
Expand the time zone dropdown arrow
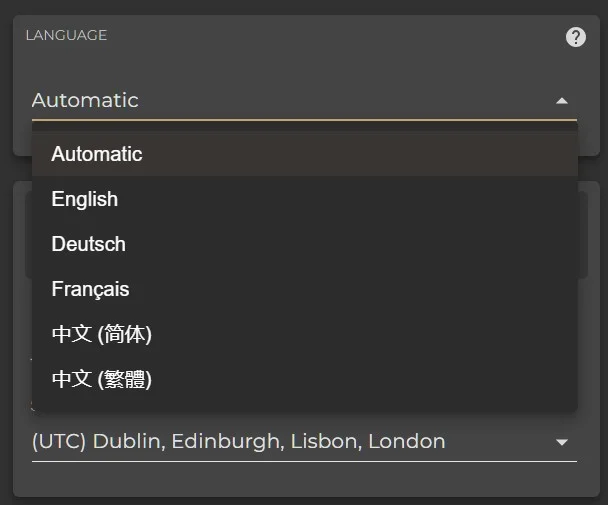562,442
